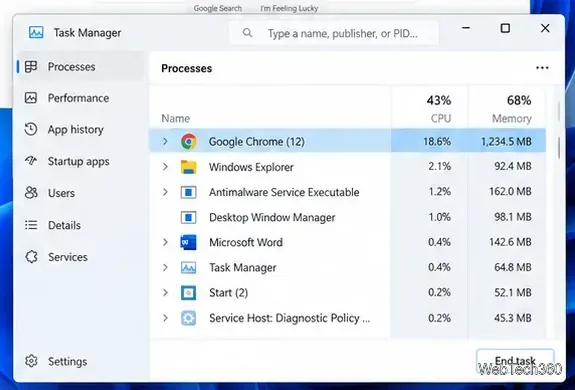Click the App history clock icon

click(x=31, y=129)
